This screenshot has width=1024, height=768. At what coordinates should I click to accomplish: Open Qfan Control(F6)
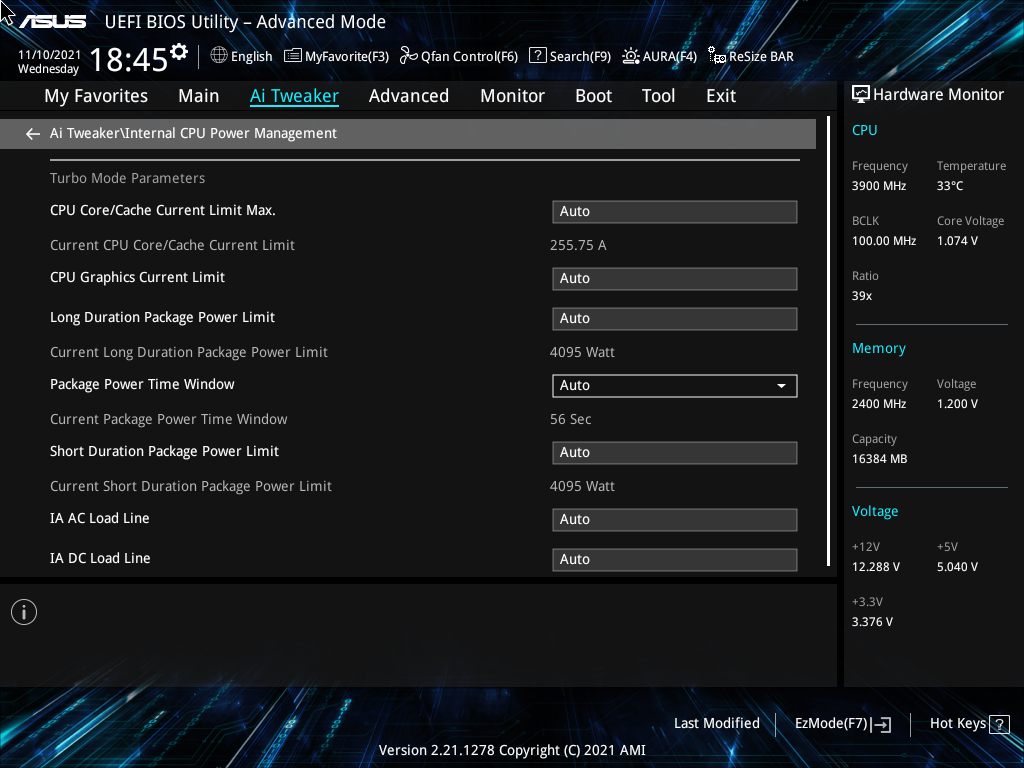pyautogui.click(x=459, y=56)
